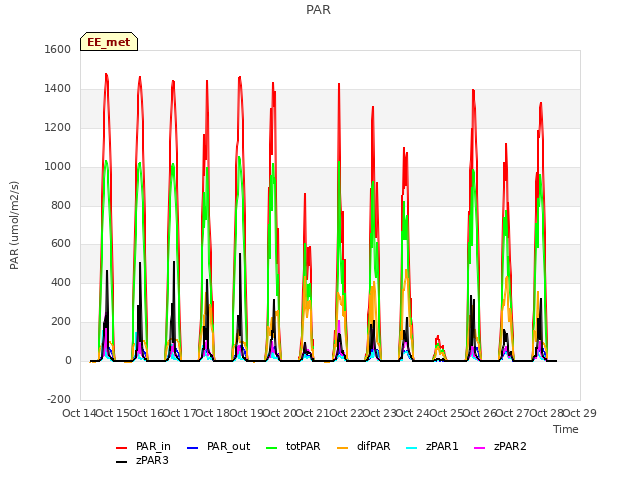Select the PAR_out legend label
640x480 pixels.
[228, 447]
